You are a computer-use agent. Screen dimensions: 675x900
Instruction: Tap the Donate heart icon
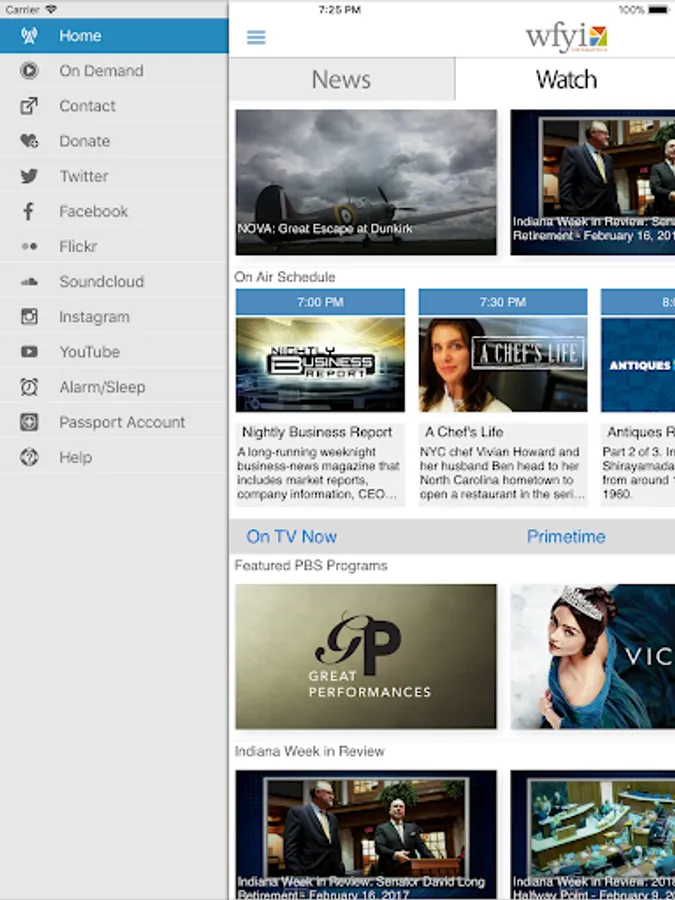point(29,141)
